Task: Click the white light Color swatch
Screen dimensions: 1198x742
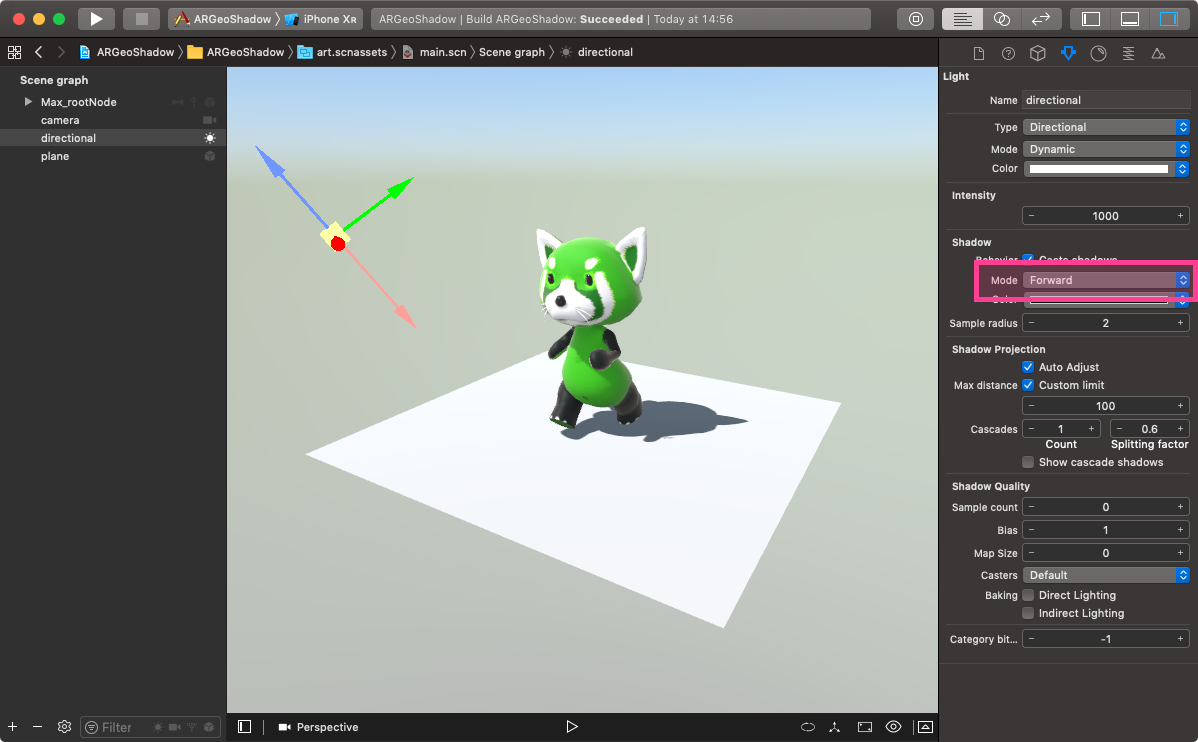Action: coord(1099,169)
